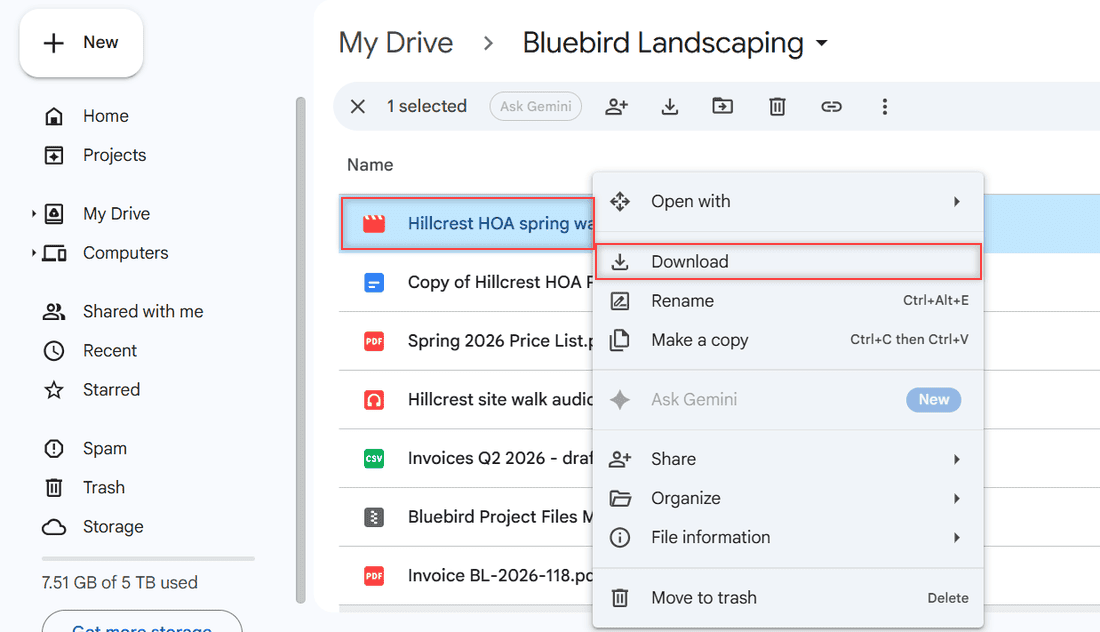Navigate to My Drive breadcrumb
The width and height of the screenshot is (1100, 632).
click(x=396, y=43)
